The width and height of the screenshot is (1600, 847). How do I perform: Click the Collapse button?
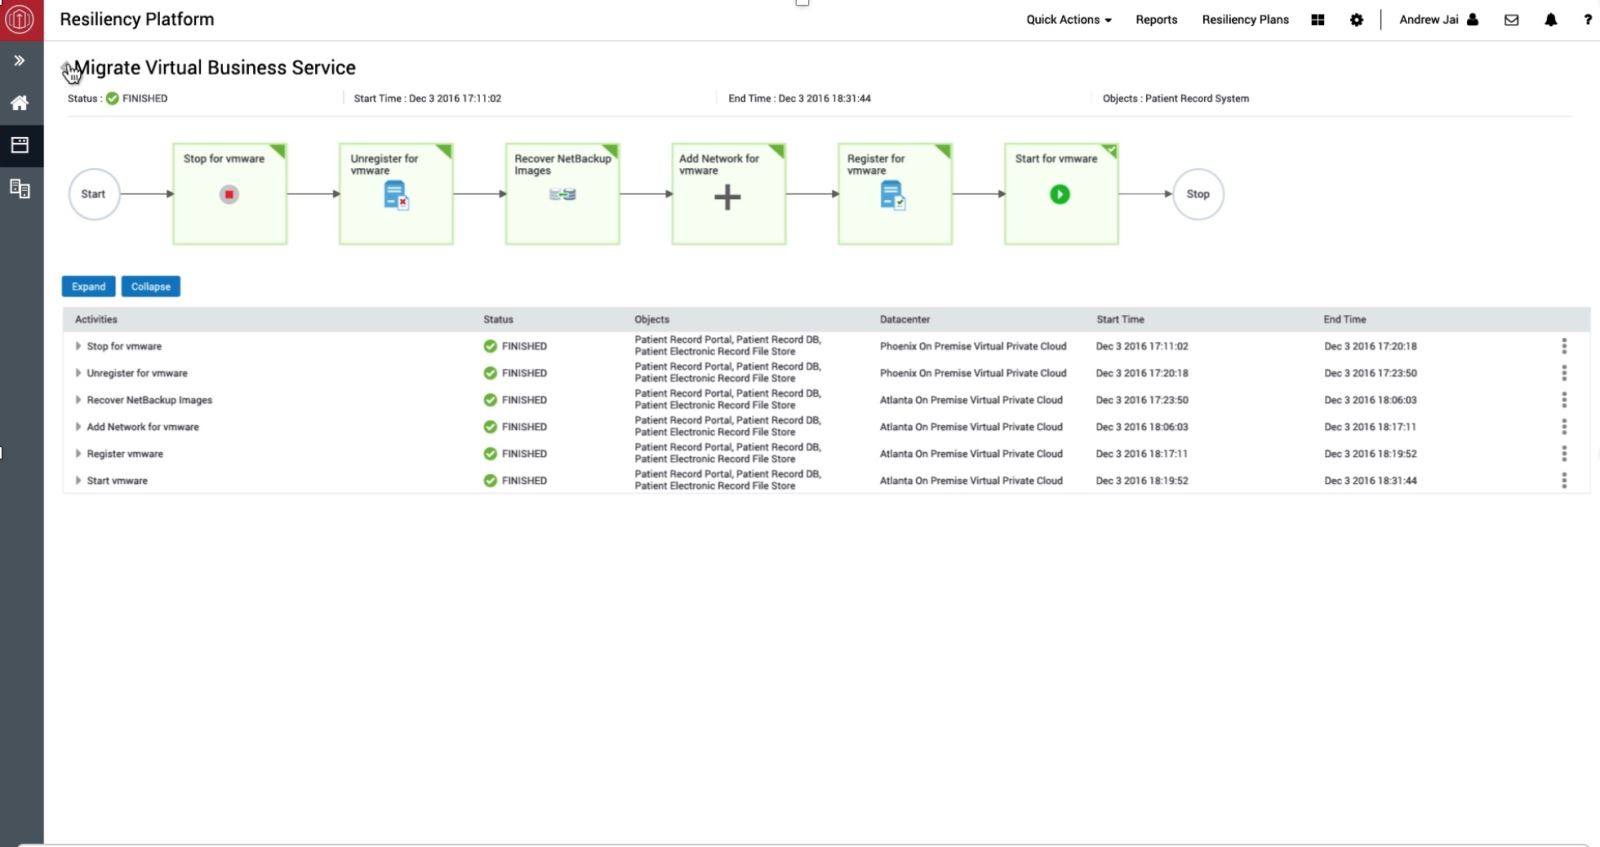[x=150, y=287]
